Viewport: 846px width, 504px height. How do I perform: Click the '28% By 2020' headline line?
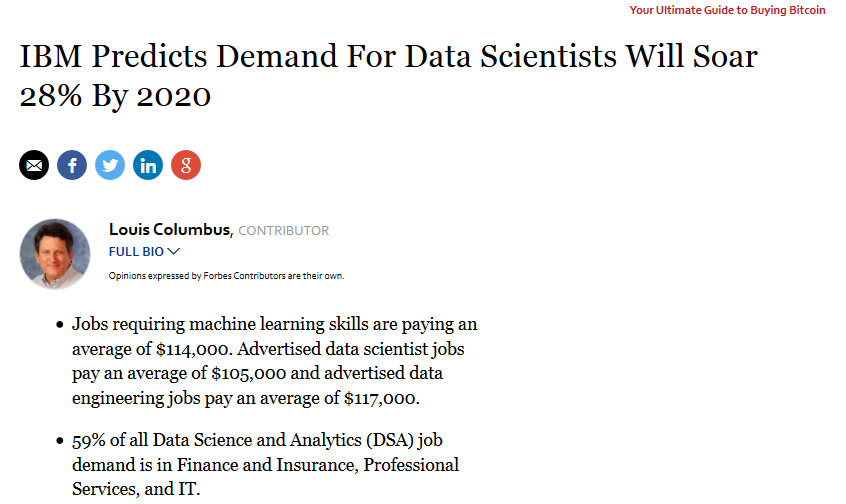click(x=115, y=96)
